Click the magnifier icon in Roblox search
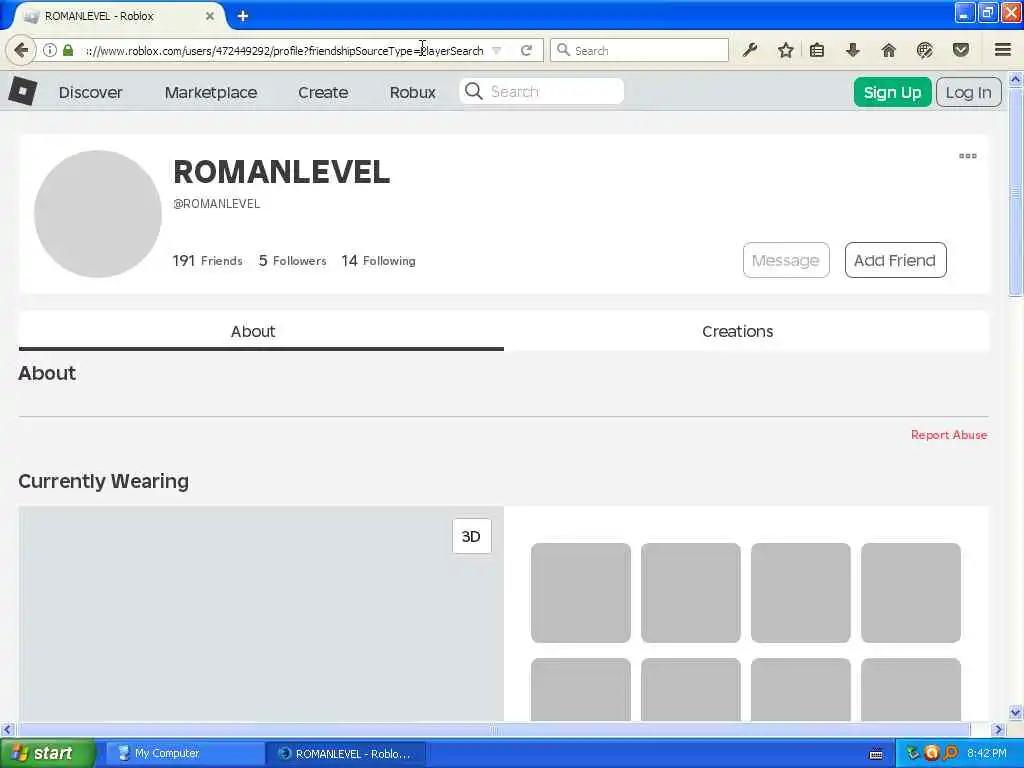 pos(474,91)
